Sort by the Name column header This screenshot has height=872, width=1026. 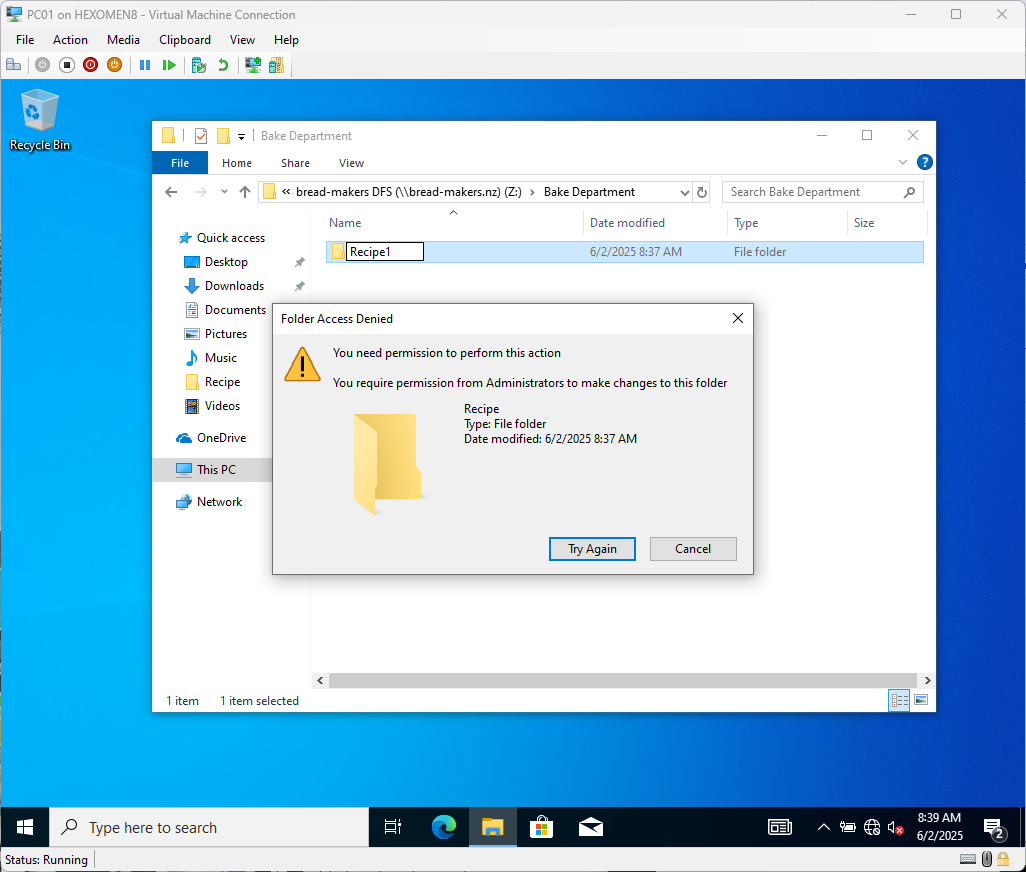[x=453, y=223]
